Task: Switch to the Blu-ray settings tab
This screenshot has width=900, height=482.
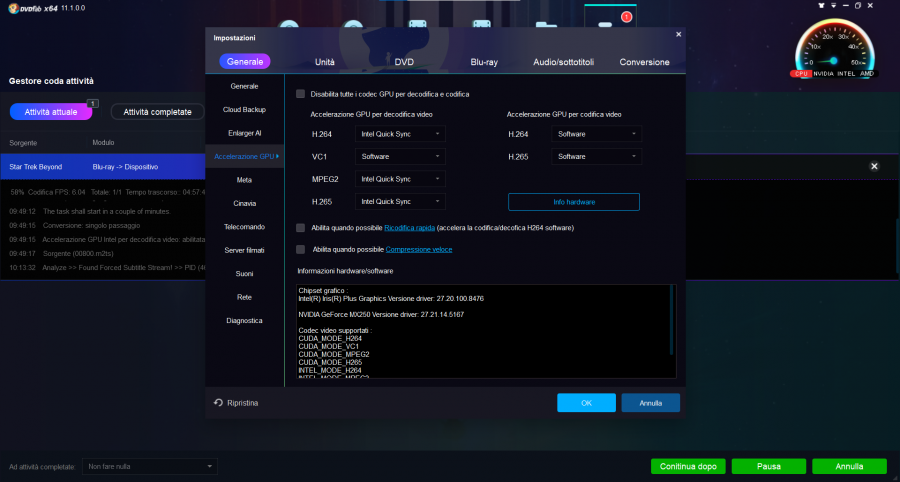Action: 484,62
